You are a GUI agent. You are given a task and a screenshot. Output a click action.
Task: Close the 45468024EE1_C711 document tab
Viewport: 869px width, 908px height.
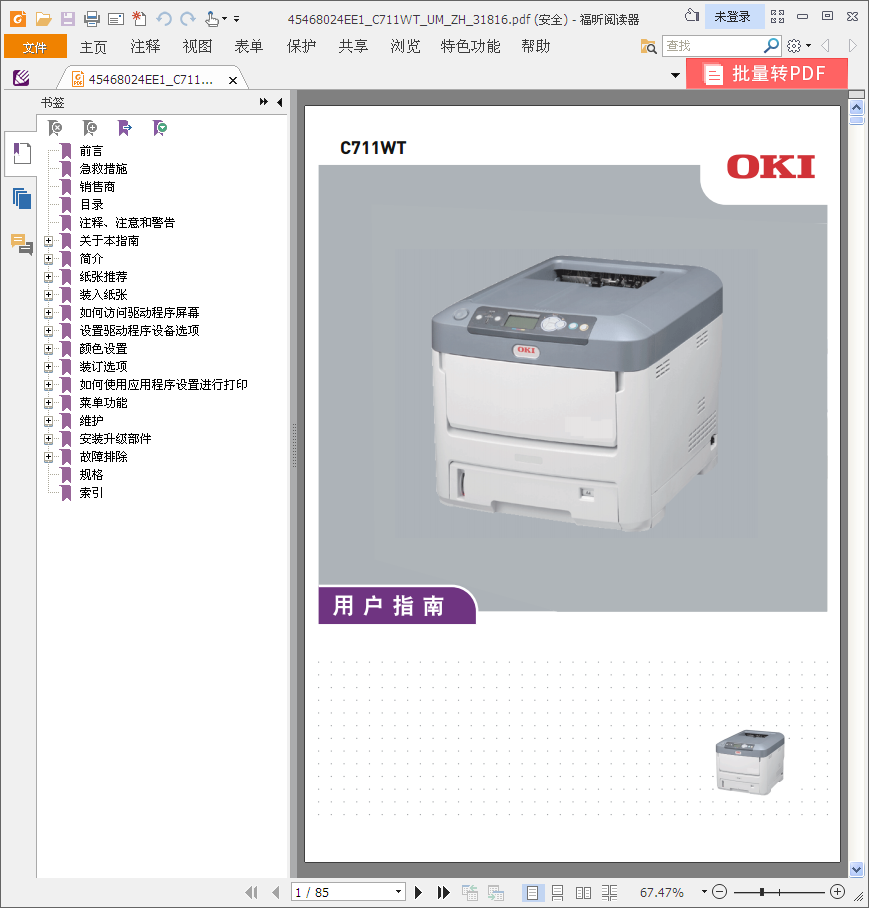[x=233, y=80]
